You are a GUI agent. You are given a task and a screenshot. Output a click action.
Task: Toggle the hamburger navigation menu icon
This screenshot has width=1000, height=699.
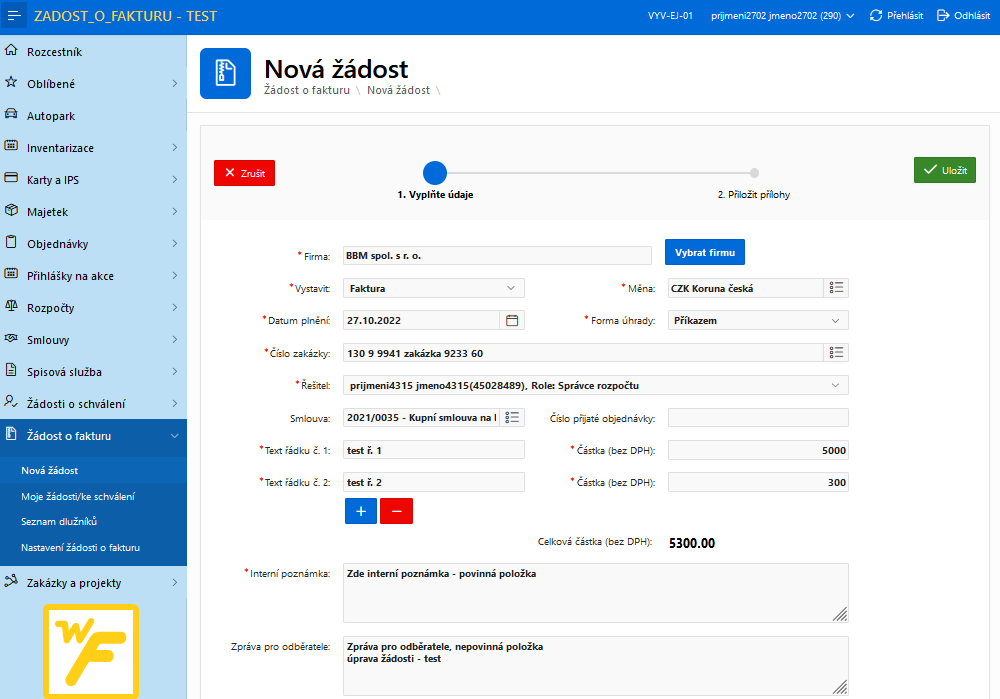tap(13, 15)
